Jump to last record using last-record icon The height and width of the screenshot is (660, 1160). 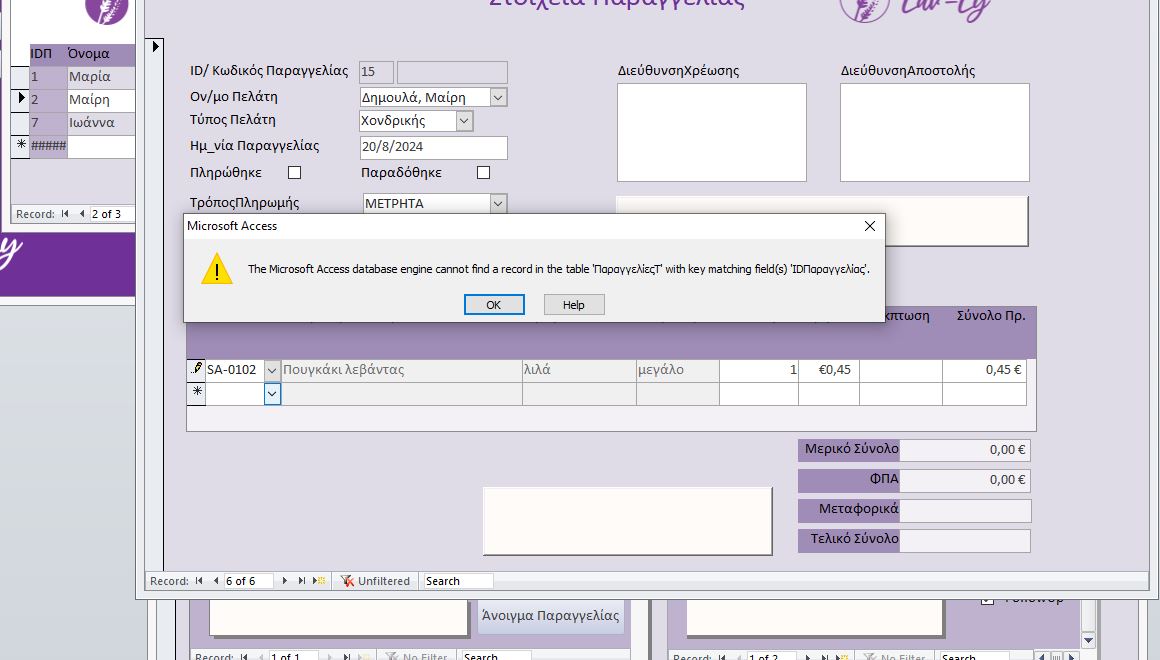[x=302, y=580]
